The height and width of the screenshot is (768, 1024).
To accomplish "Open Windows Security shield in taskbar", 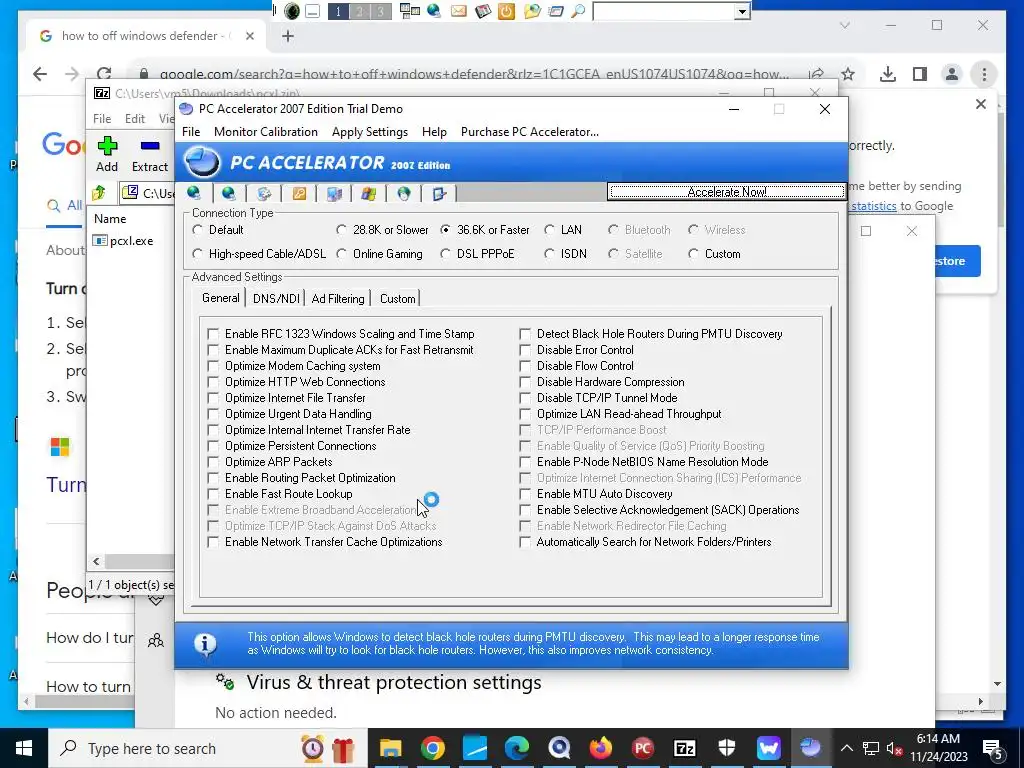I will click(727, 748).
